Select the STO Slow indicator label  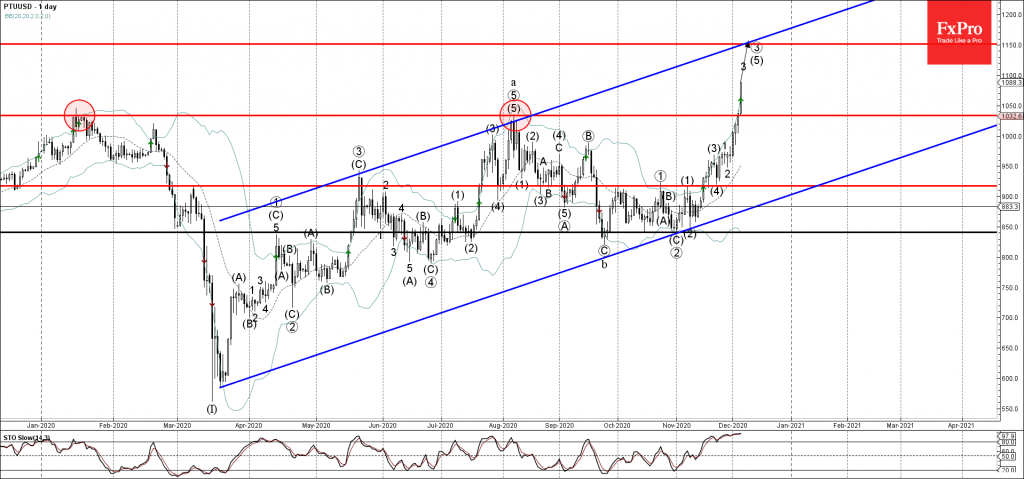[x=23, y=436]
